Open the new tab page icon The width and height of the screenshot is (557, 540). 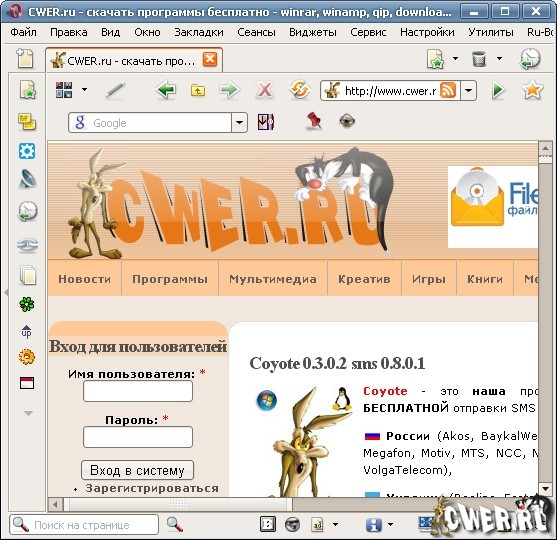(25, 58)
